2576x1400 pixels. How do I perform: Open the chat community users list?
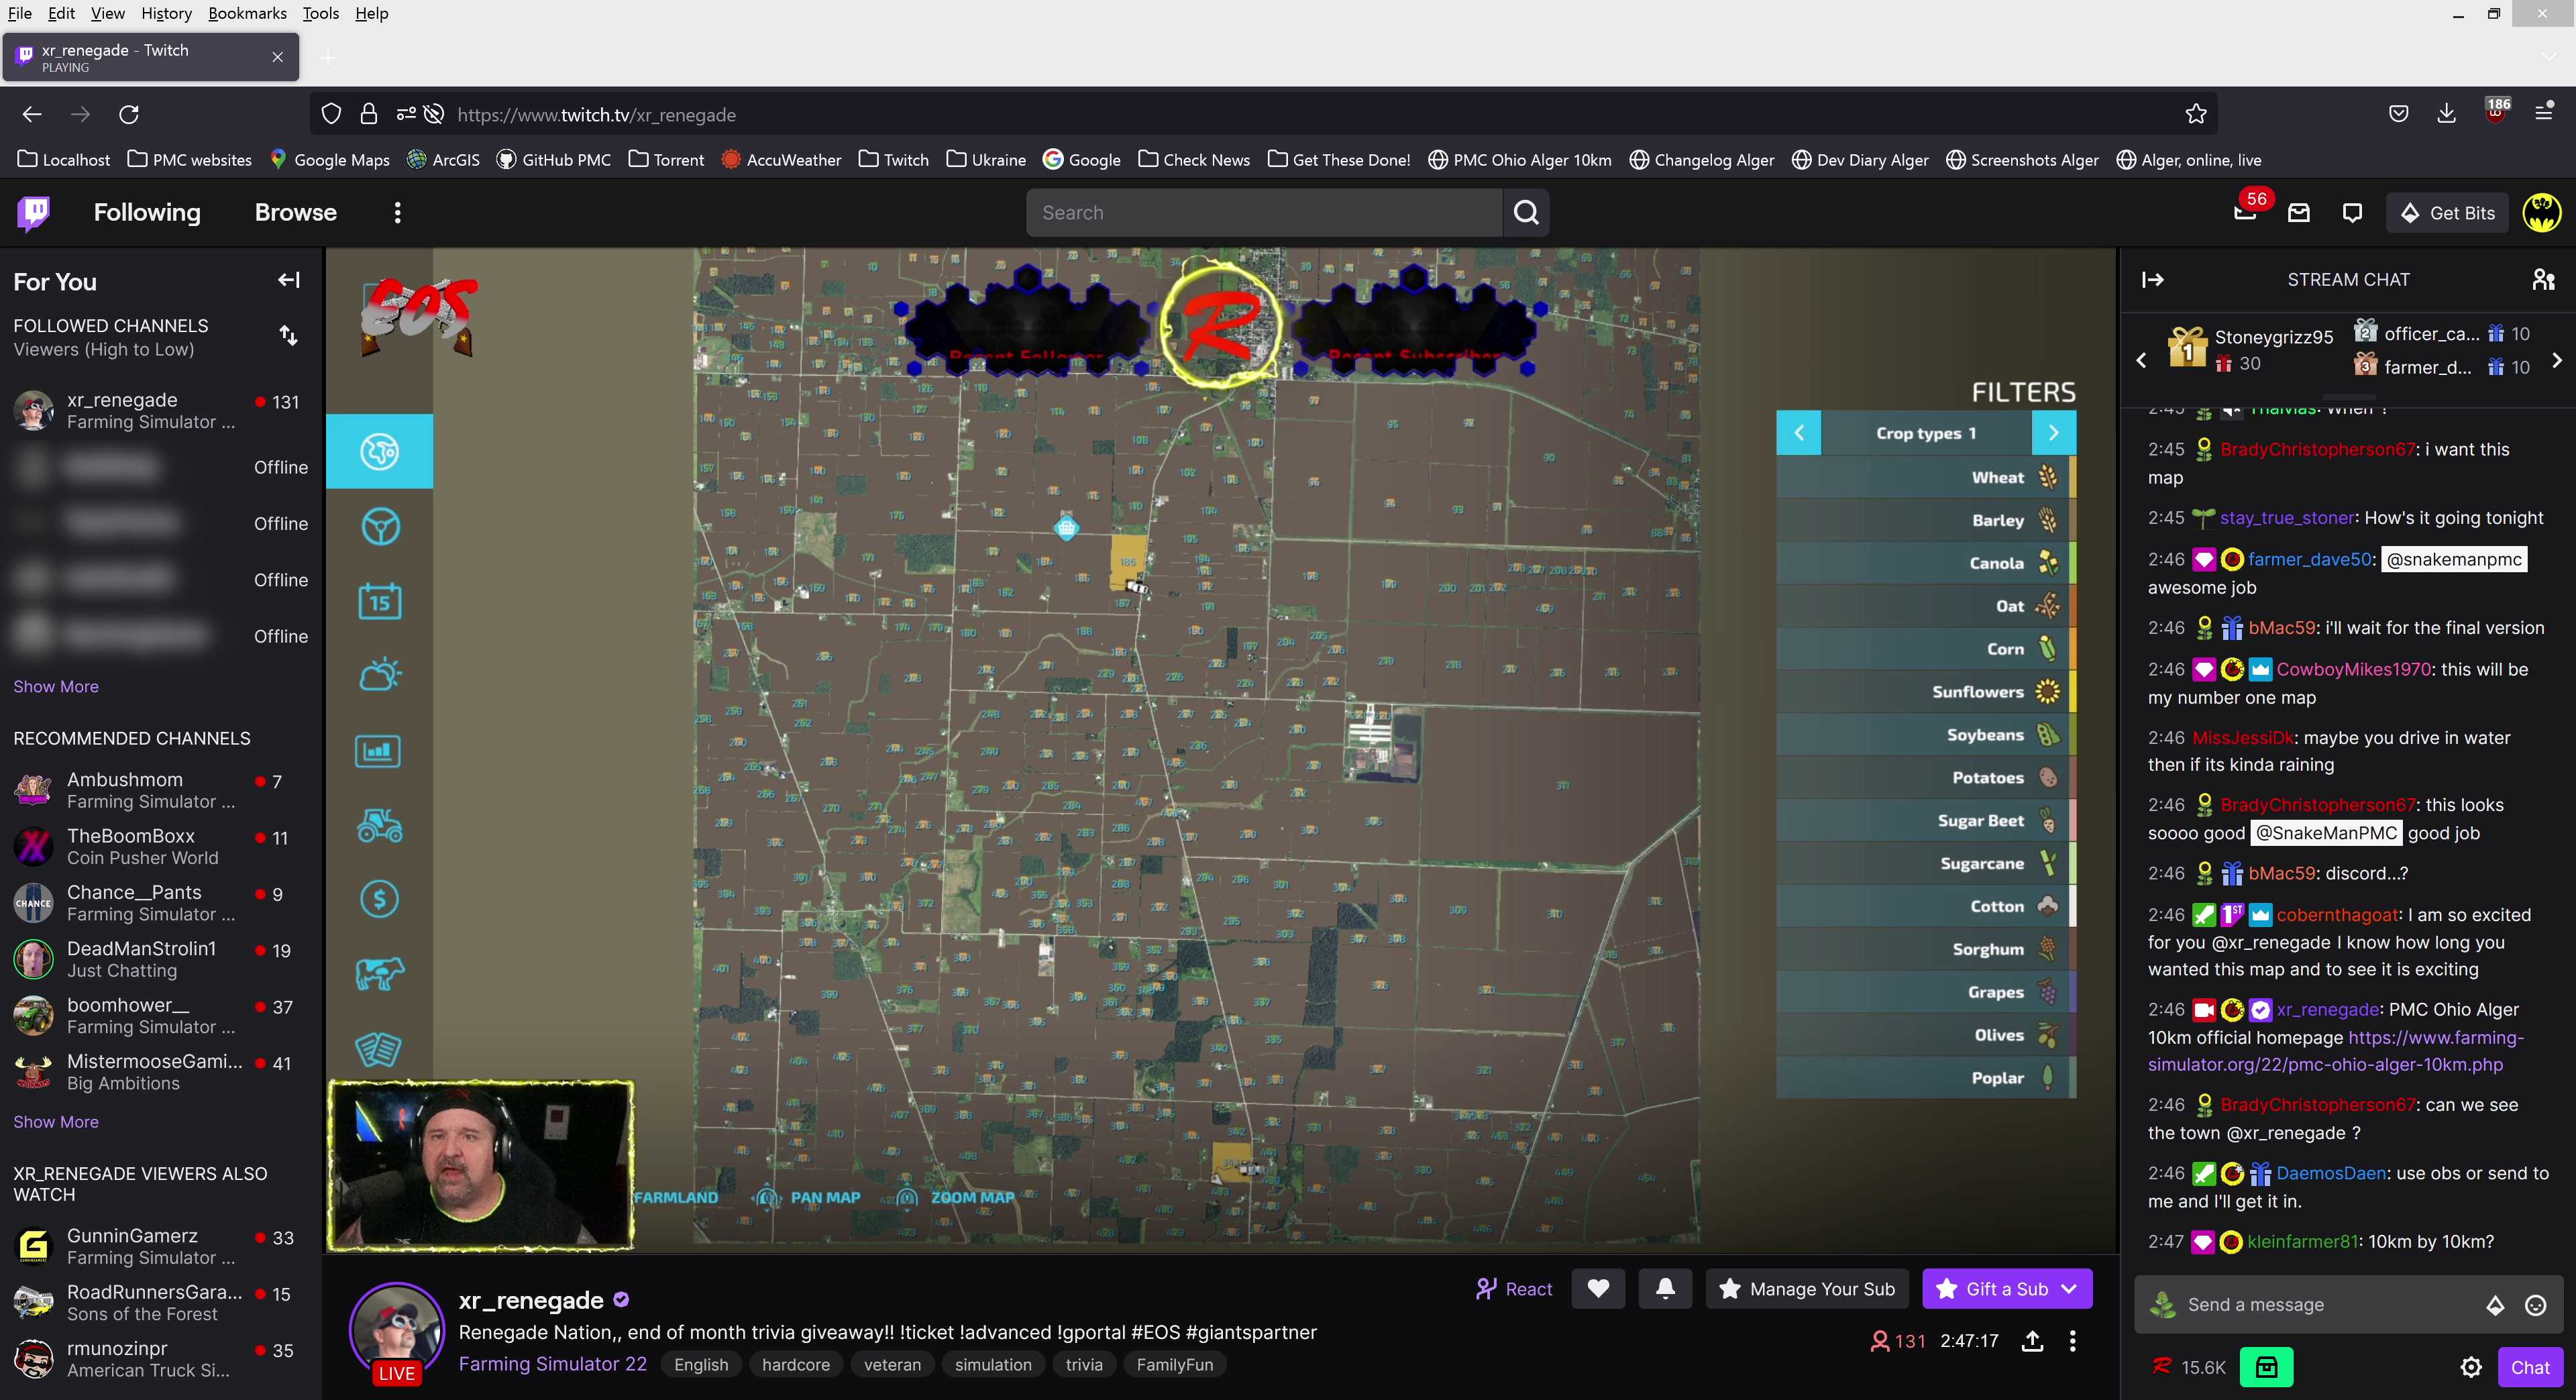tap(2543, 280)
